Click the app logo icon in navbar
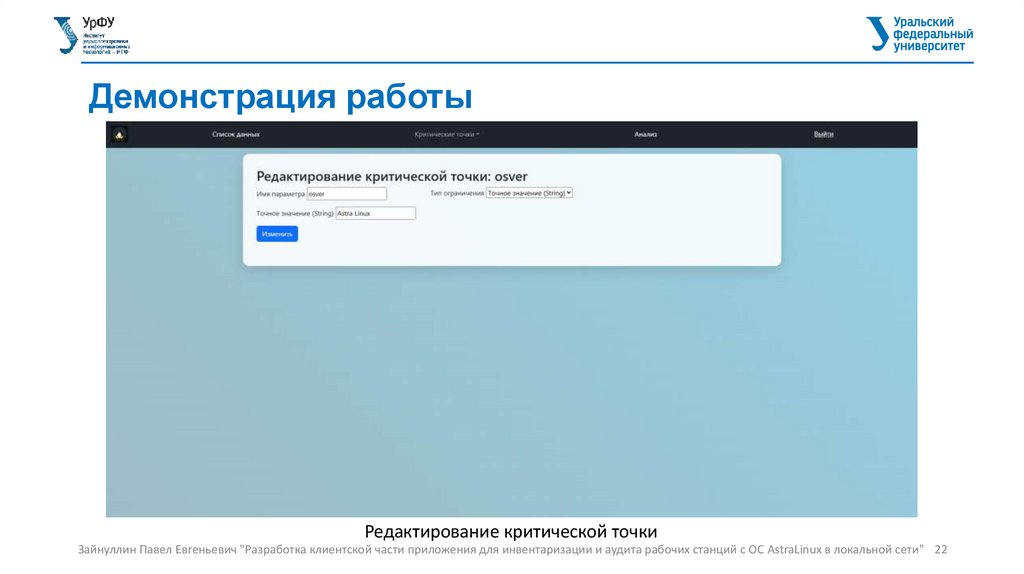This screenshot has width=1024, height=574. pos(119,135)
